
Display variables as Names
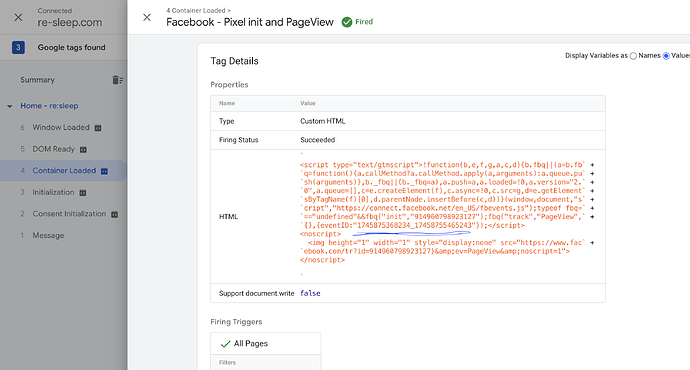(633, 56)
